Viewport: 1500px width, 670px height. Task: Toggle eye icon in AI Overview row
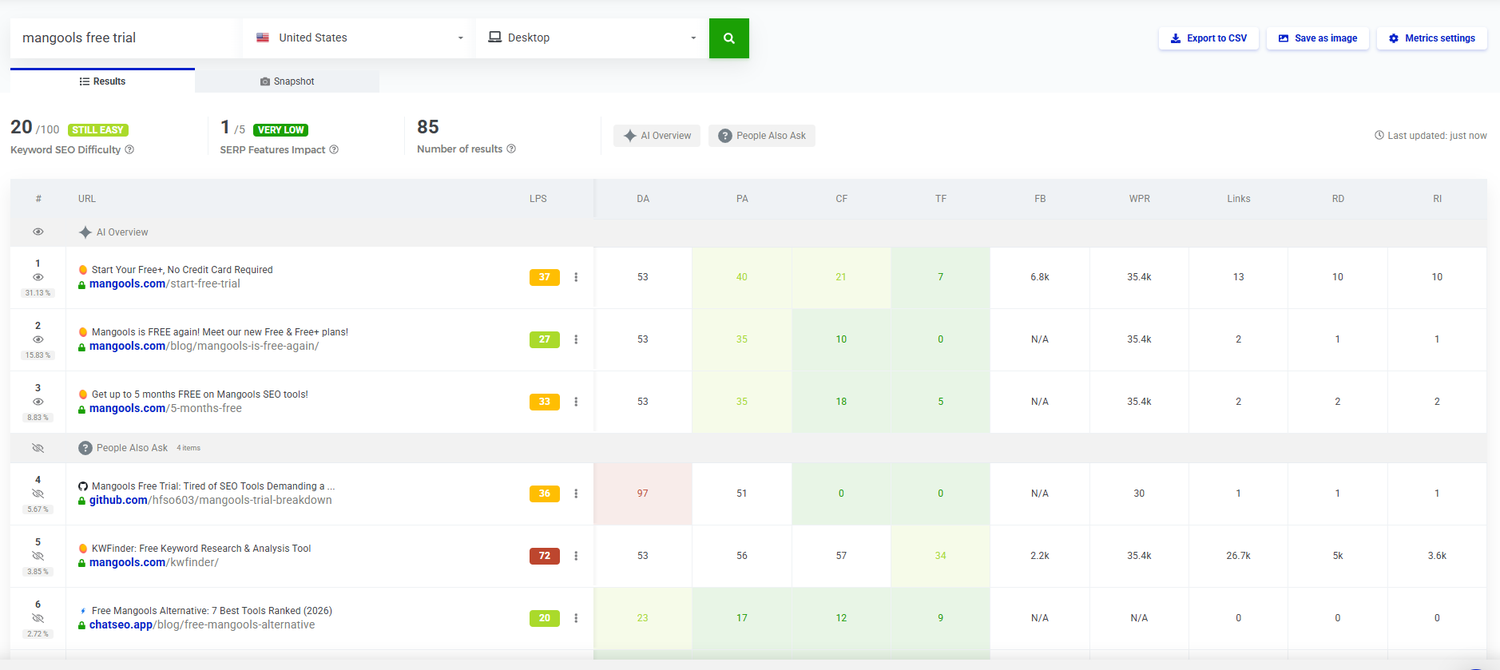click(x=38, y=232)
